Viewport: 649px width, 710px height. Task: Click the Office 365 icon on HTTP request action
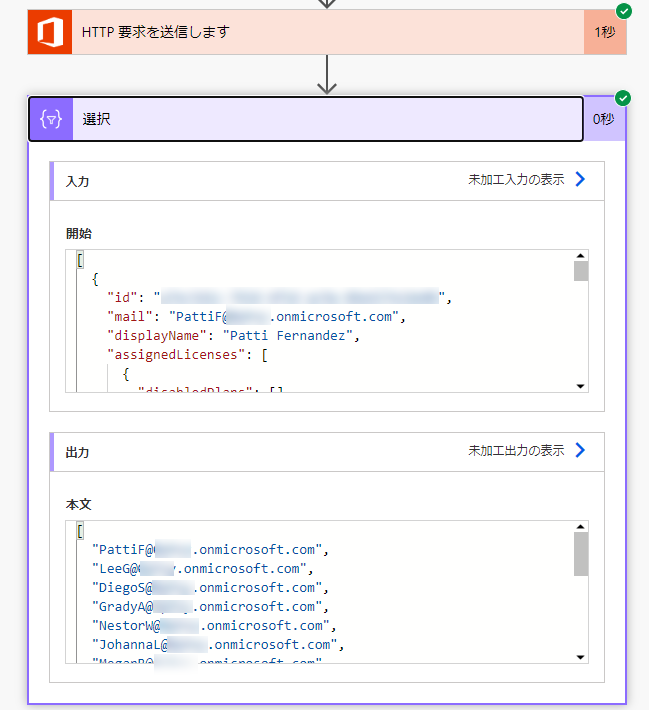pos(50,32)
